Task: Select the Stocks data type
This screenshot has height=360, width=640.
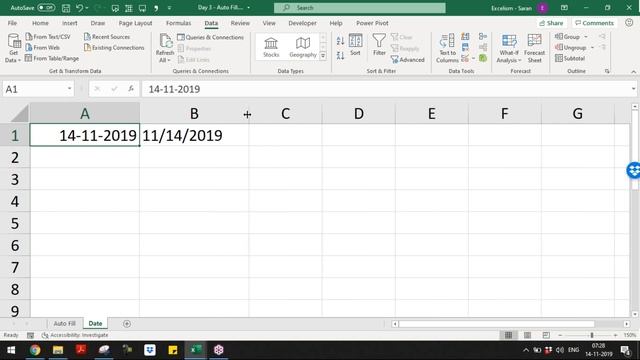Action: pyautogui.click(x=271, y=47)
